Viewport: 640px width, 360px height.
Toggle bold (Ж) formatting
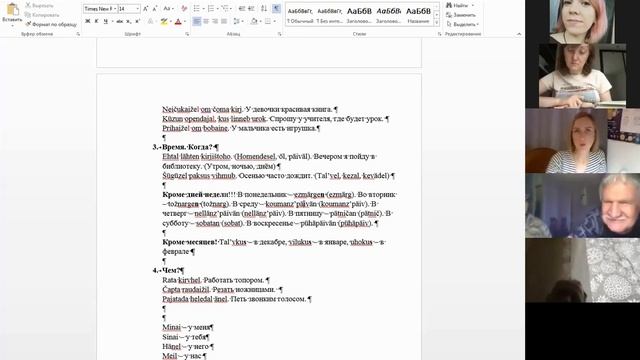[x=87, y=21]
